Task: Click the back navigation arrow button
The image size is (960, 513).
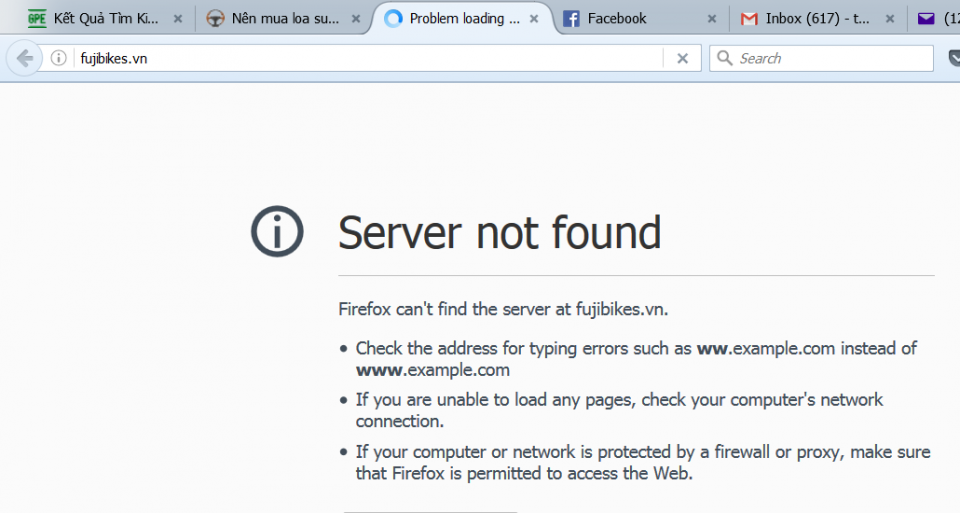Action: tap(24, 58)
